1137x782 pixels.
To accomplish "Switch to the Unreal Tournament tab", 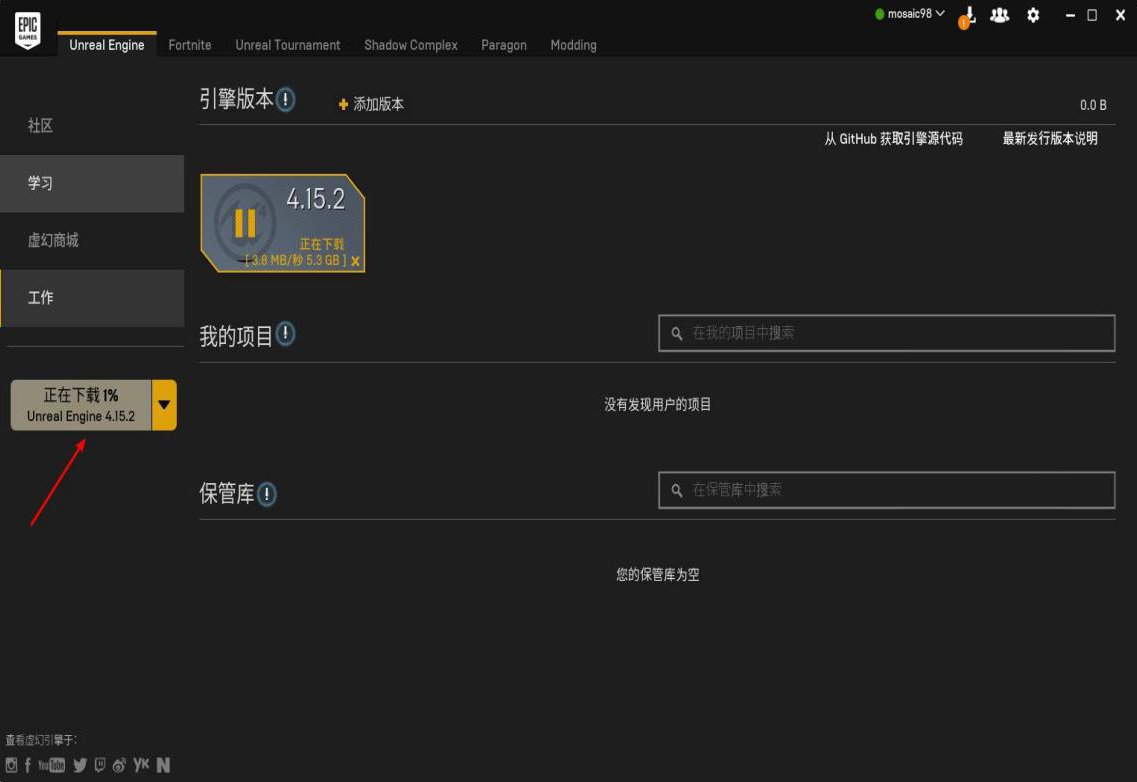I will tap(288, 45).
